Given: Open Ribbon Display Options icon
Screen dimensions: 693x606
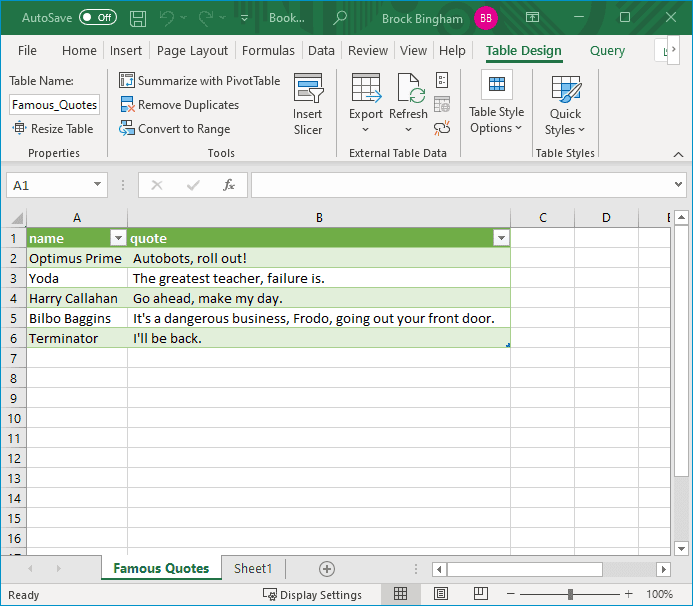Looking at the screenshot, I should click(x=532, y=18).
